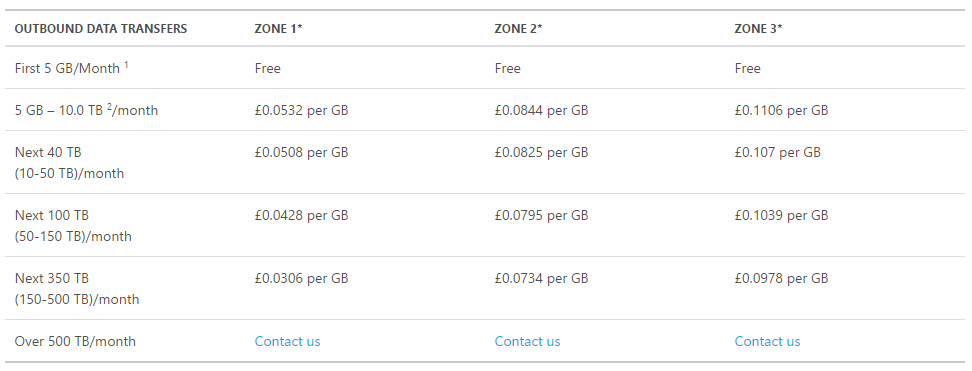The height and width of the screenshot is (371, 972).
Task: Click the Over 500 TB/month row label
Action: pyautogui.click(x=75, y=341)
